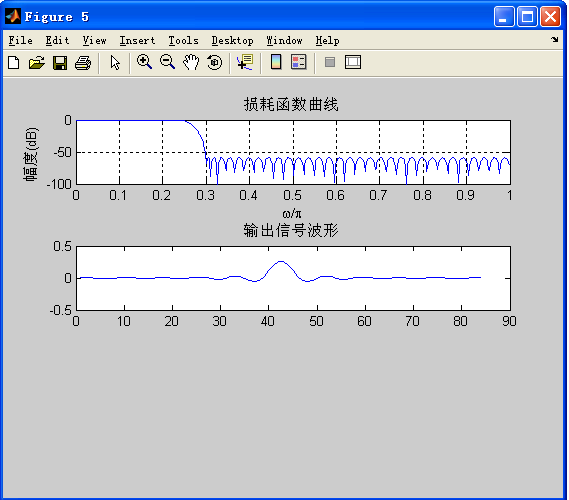Open the Insert menu

click(x=138, y=41)
